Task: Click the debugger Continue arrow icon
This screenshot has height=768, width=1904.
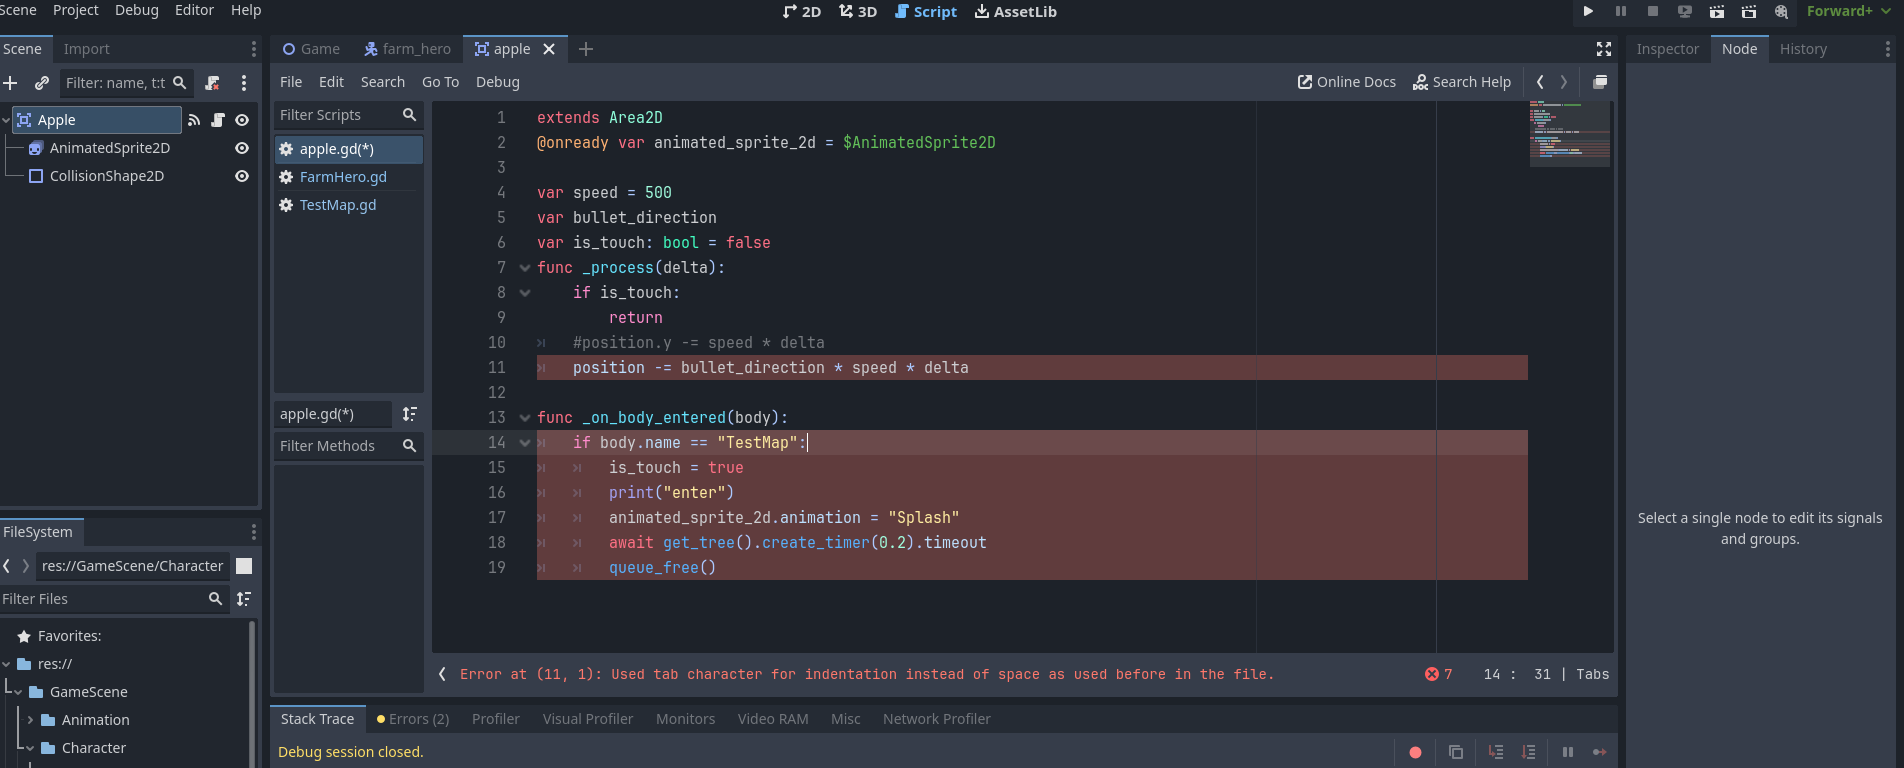Action: [x=1600, y=752]
